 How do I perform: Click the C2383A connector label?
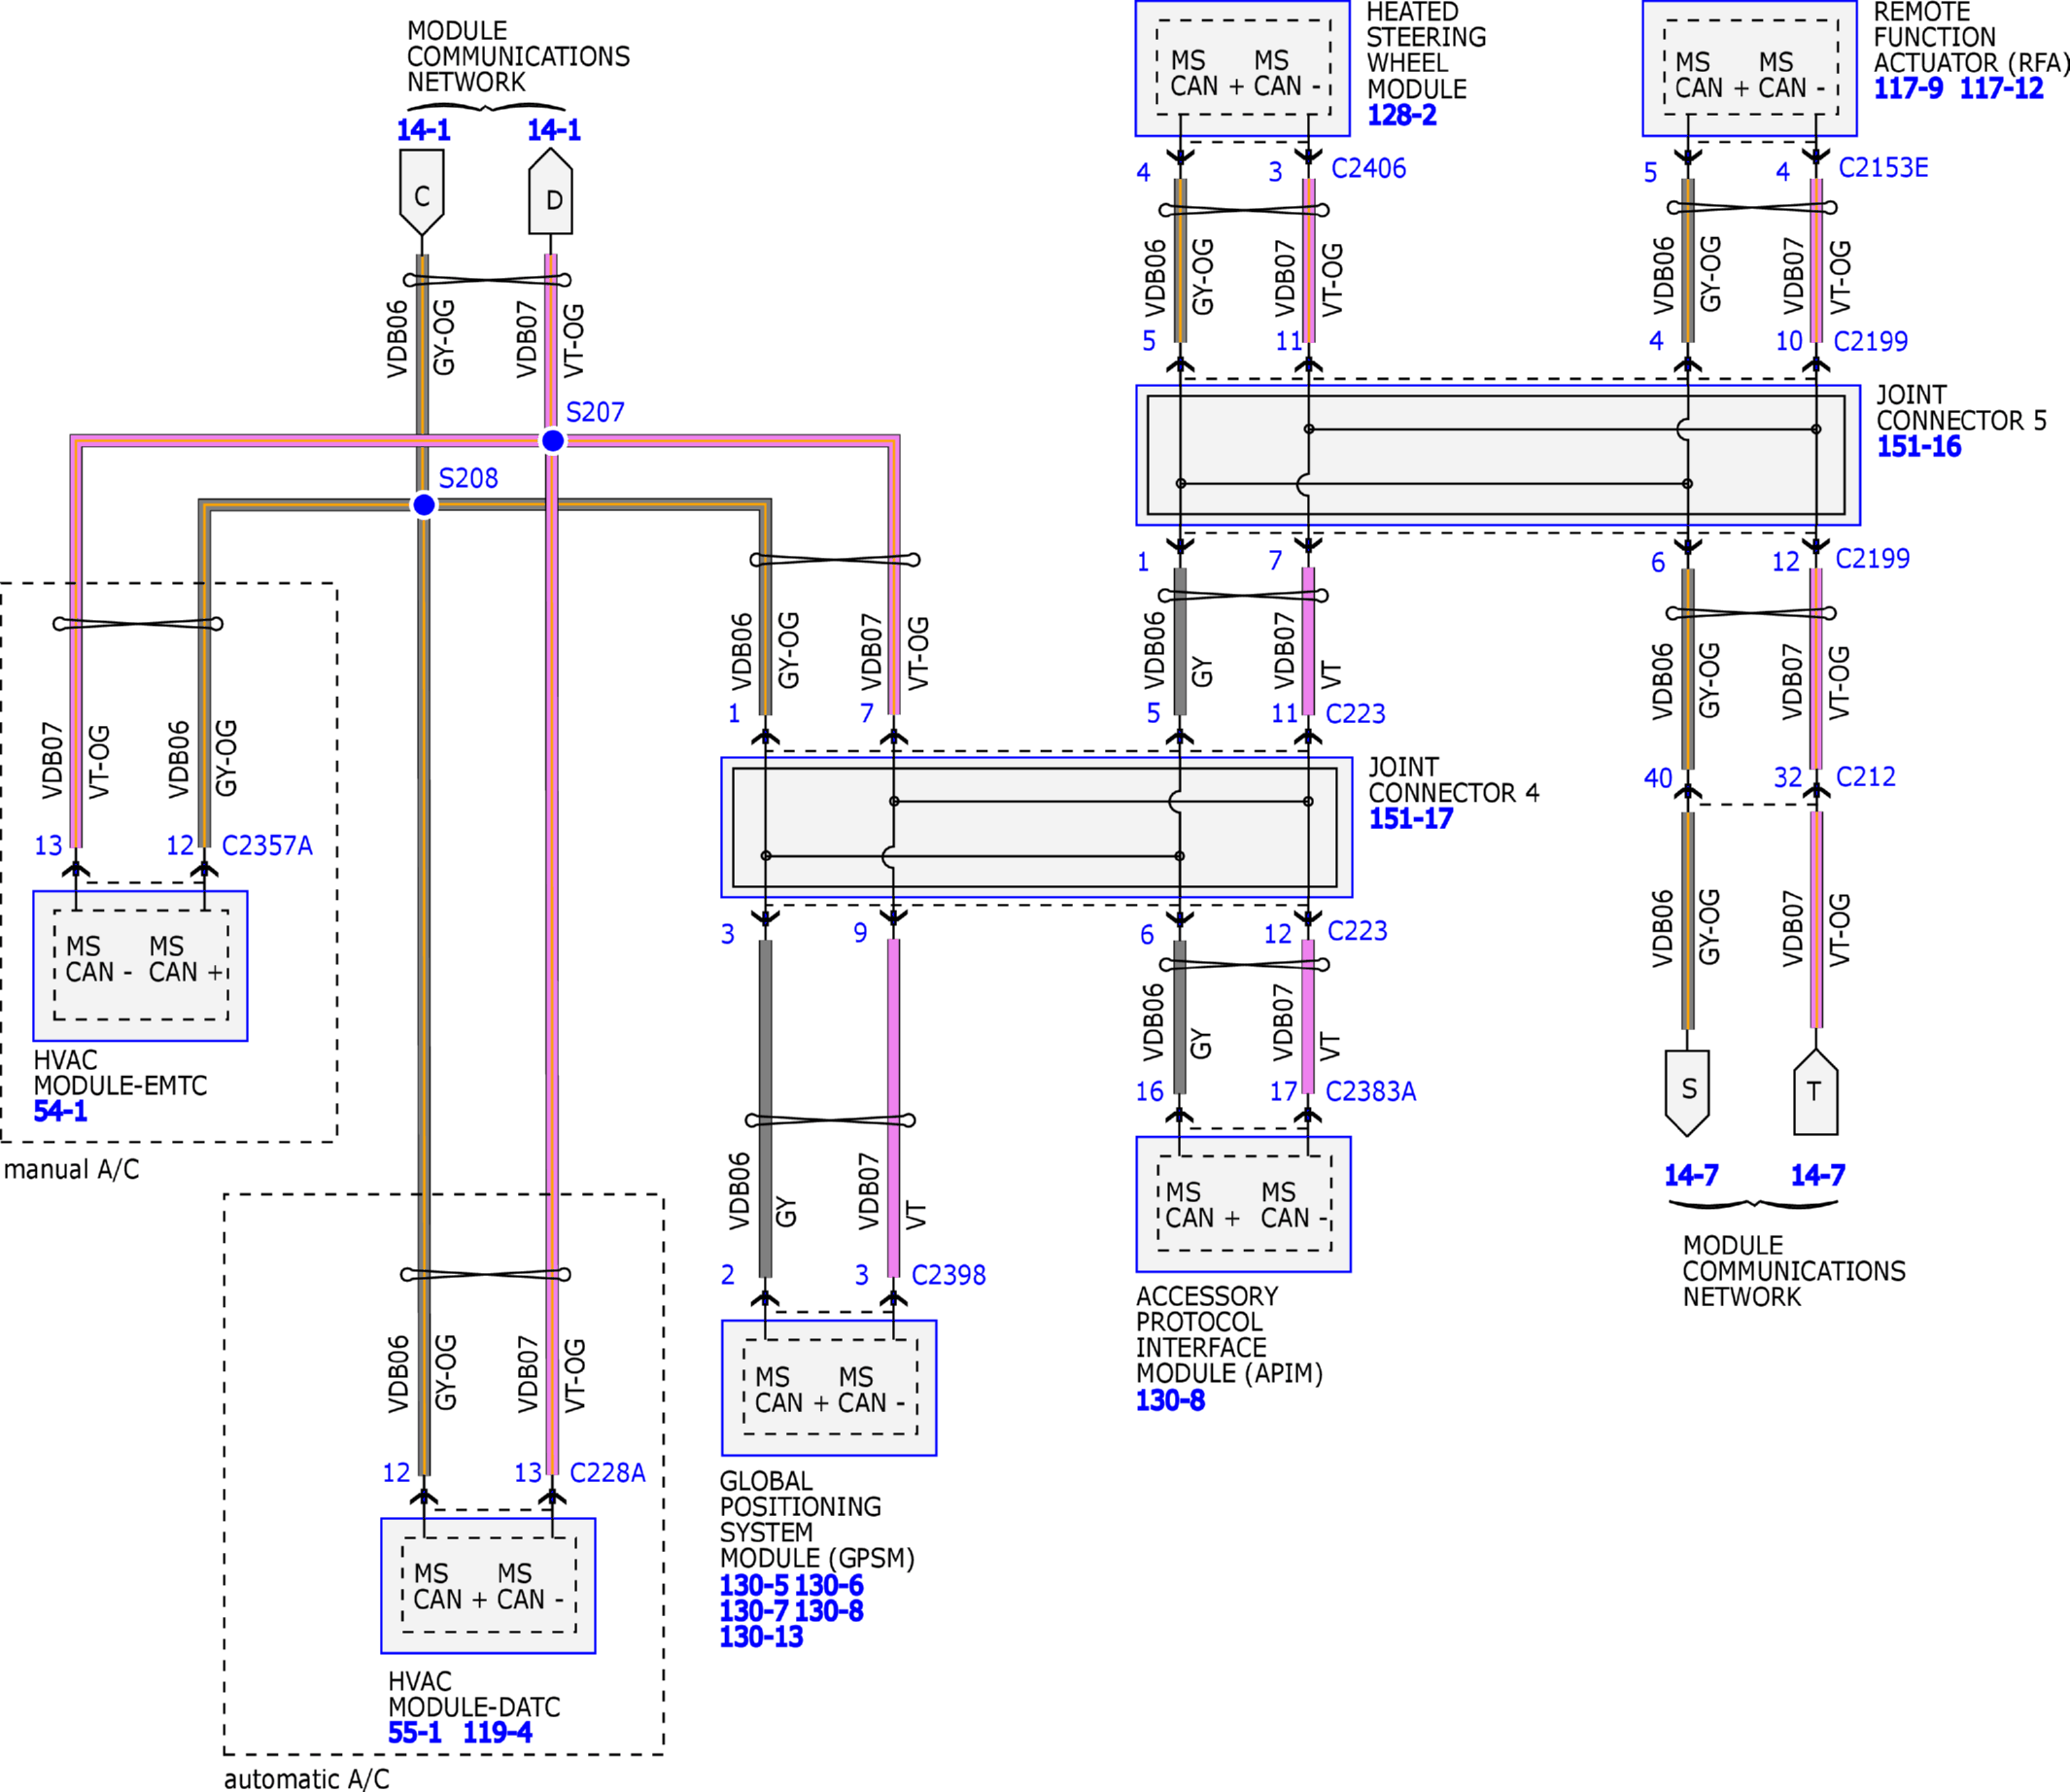point(1370,1091)
